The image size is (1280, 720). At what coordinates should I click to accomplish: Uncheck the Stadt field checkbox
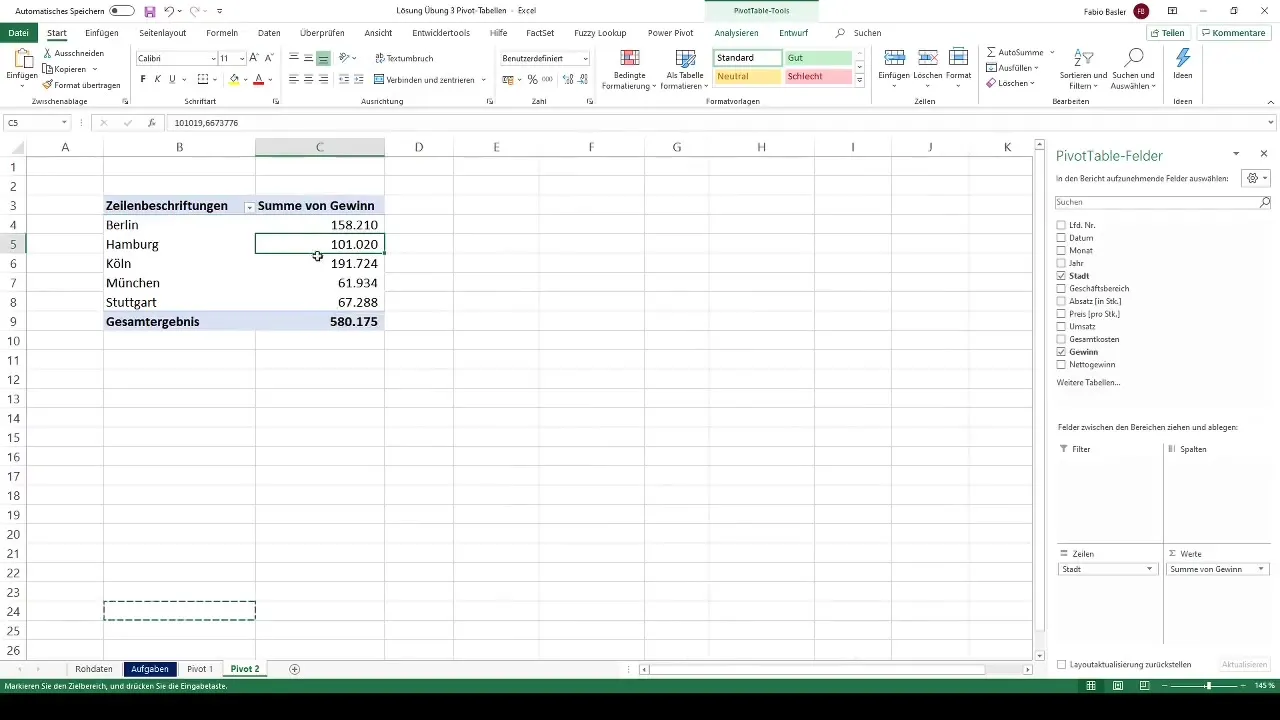pyautogui.click(x=1061, y=276)
